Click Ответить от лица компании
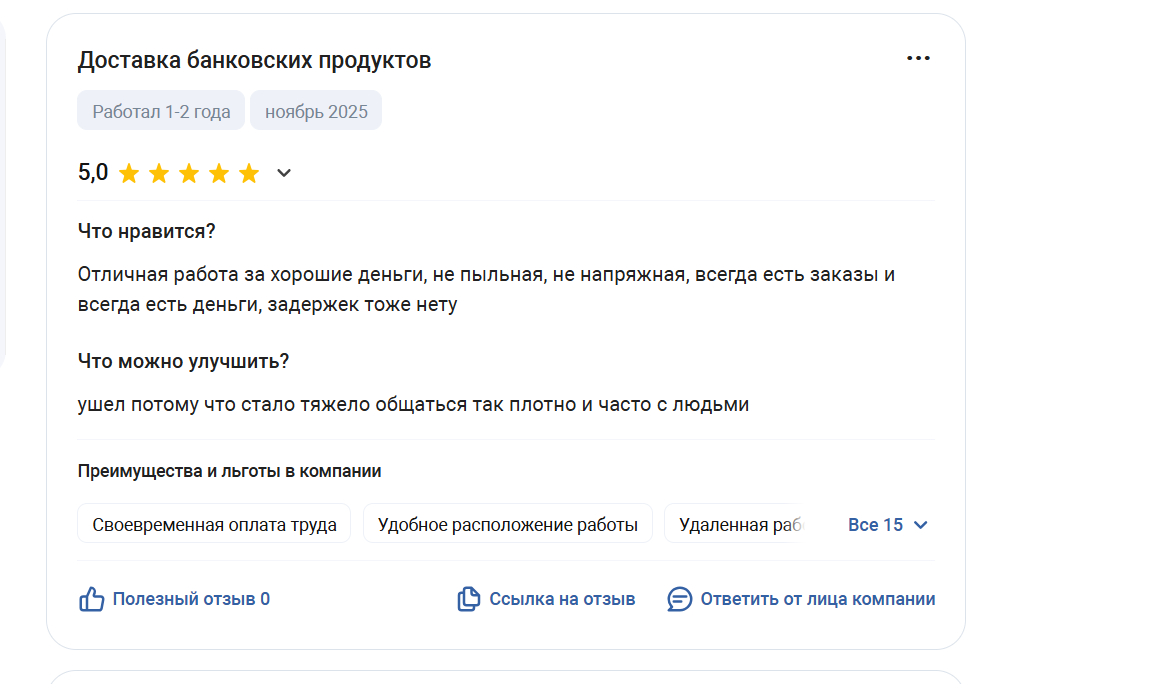 (x=817, y=600)
